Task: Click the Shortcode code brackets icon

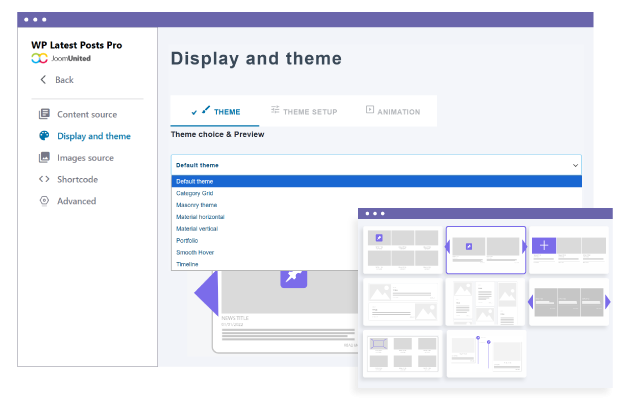Action: coord(43,180)
